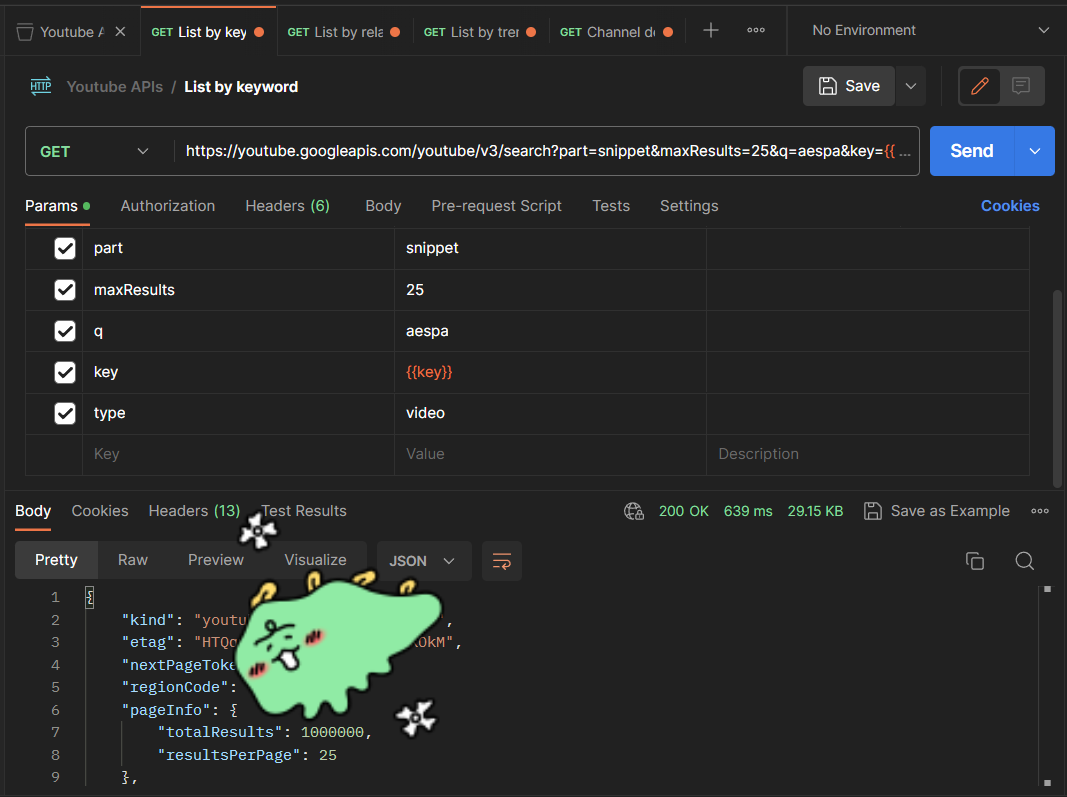The height and width of the screenshot is (797, 1067).
Task: Open the Youtube APIs collection tab
Action: click(61, 32)
